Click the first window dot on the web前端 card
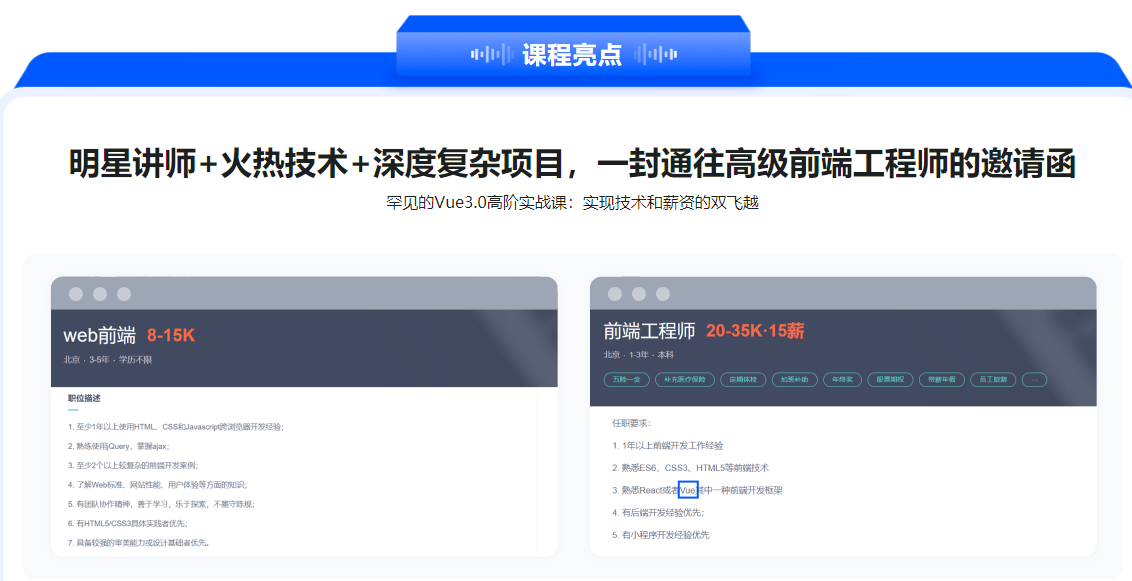The image size is (1132, 581). [x=74, y=293]
